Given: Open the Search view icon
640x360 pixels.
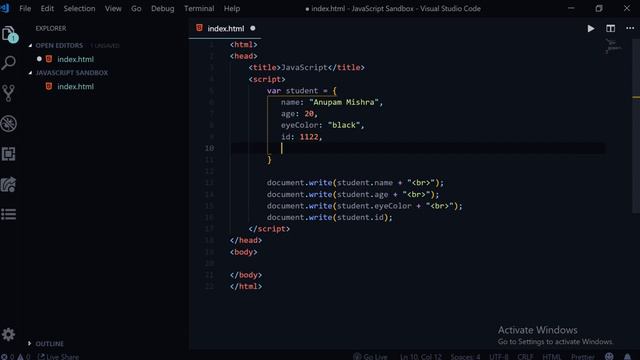Looking at the screenshot, I should click(x=9, y=63).
